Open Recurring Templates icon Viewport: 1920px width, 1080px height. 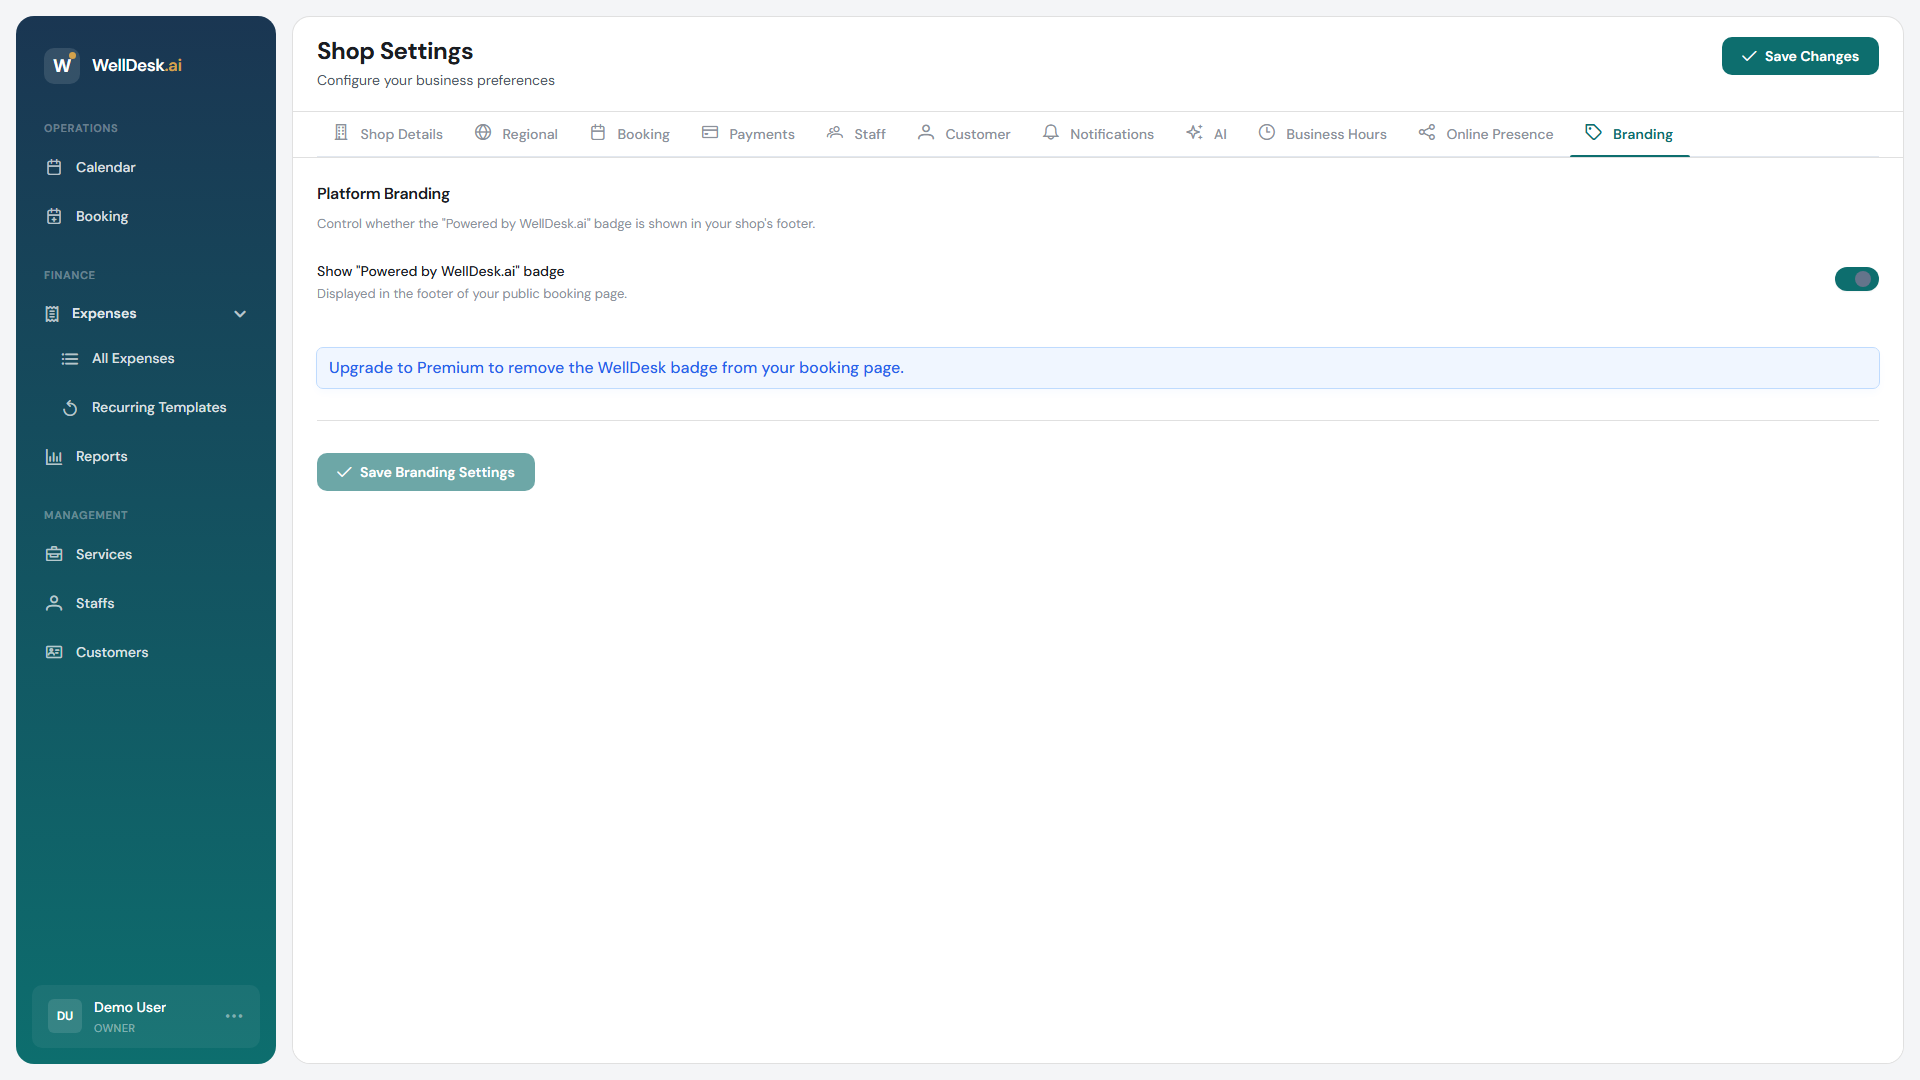[70, 407]
